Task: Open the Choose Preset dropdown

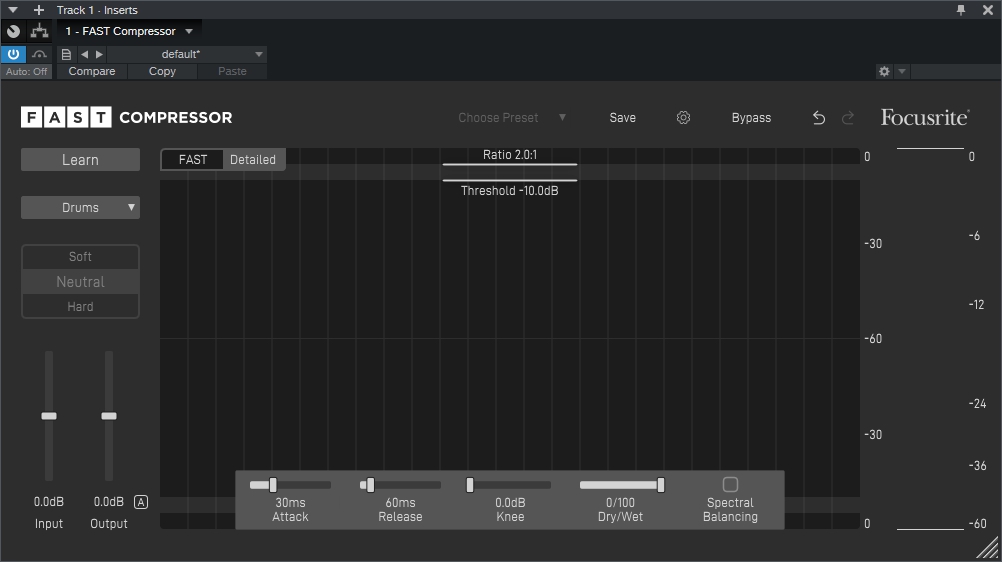Action: (512, 118)
